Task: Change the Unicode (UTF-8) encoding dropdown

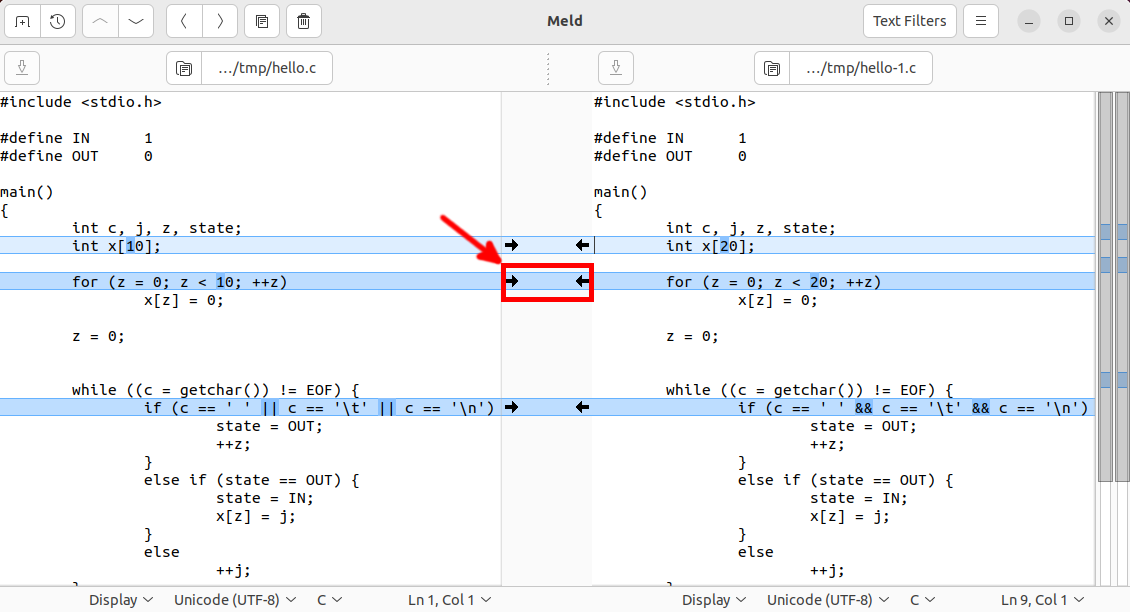Action: tap(234, 599)
